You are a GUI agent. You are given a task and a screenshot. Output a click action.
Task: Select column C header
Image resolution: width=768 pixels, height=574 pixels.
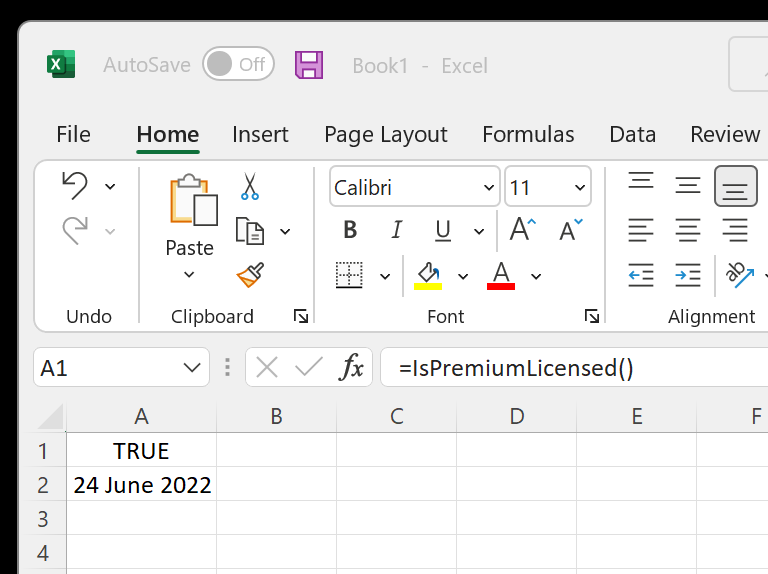396,416
